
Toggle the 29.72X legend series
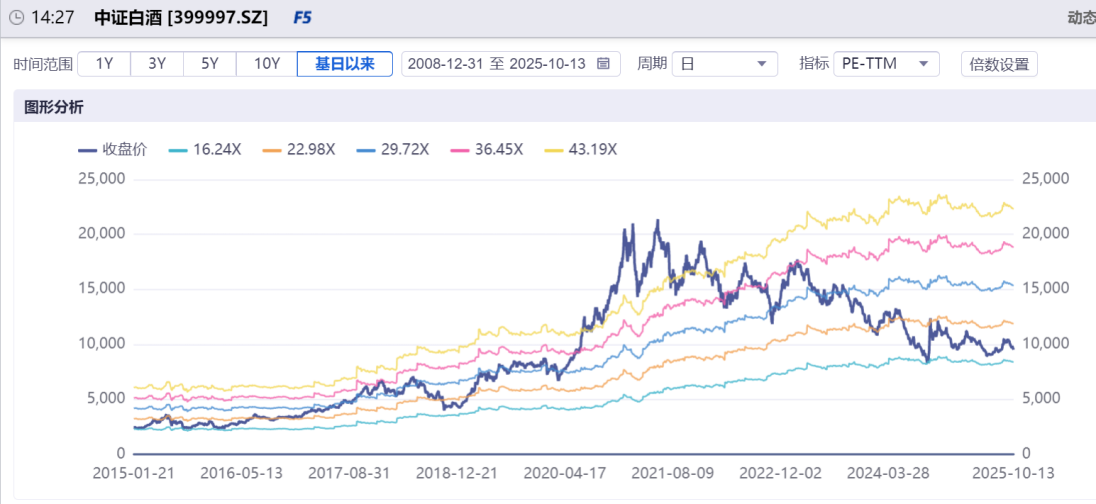[x=393, y=149]
